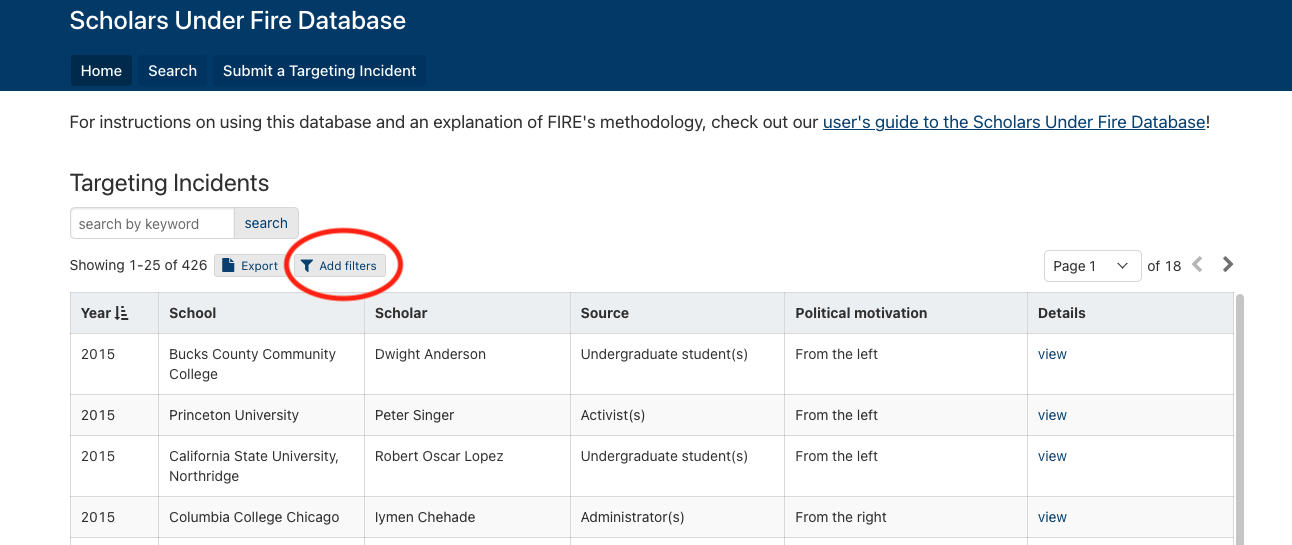This screenshot has height=545, width=1292.
Task: Open Submit a Targeting Incident page
Action: pos(319,71)
